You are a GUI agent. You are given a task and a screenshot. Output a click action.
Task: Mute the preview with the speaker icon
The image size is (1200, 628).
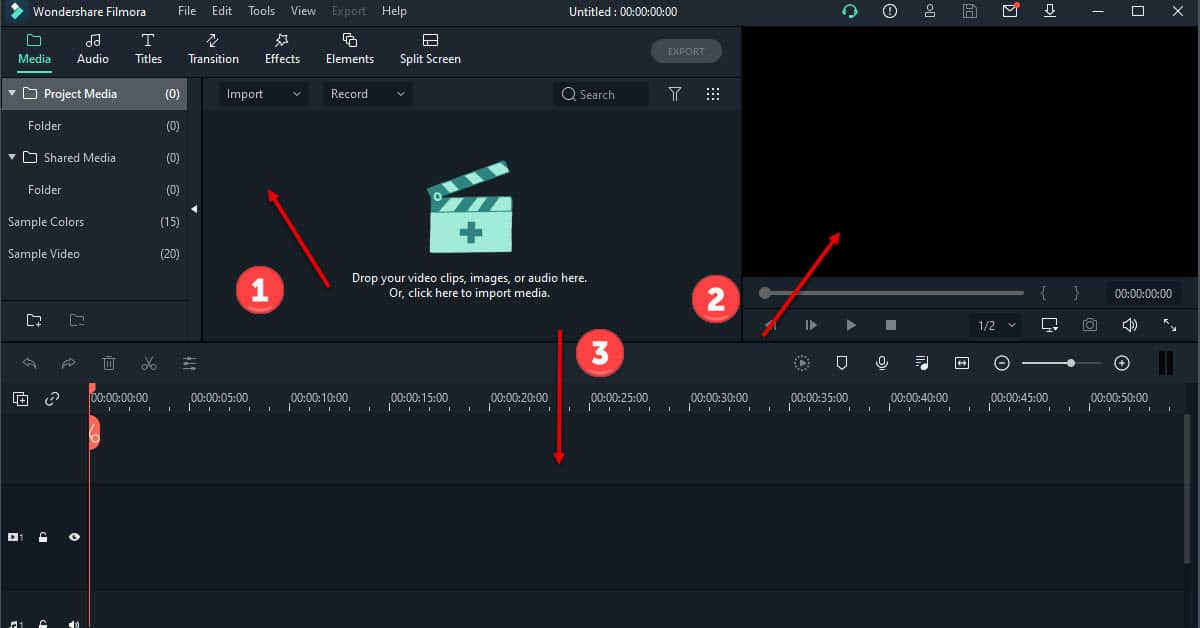(x=1130, y=324)
